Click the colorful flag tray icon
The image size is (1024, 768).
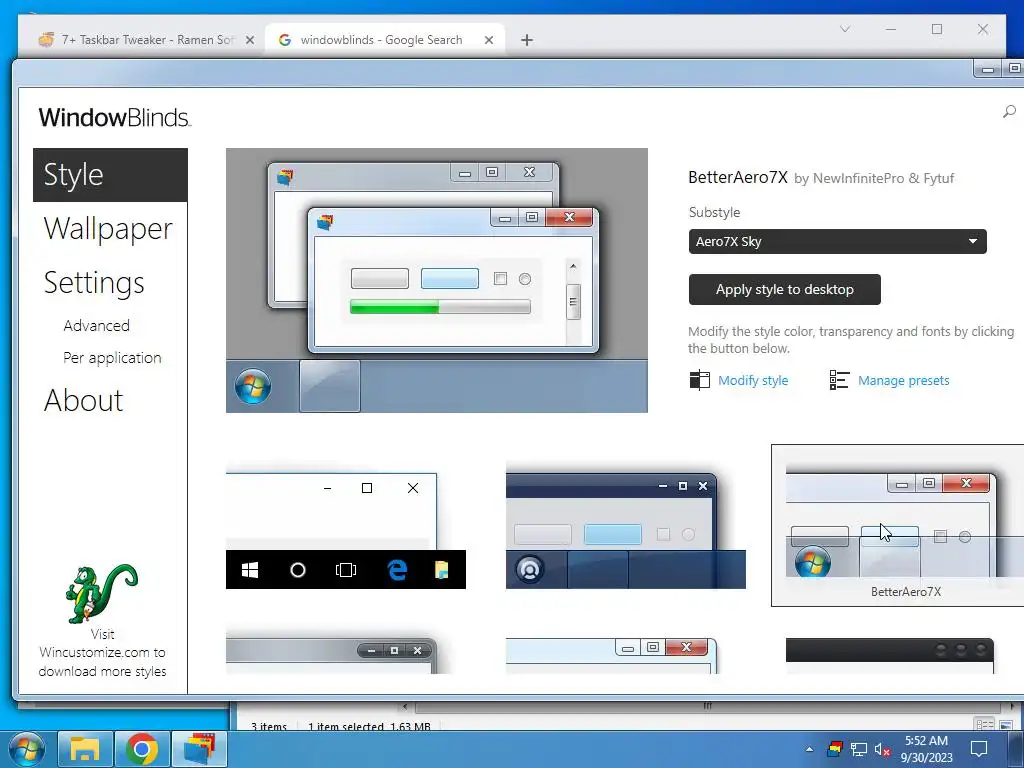point(835,749)
